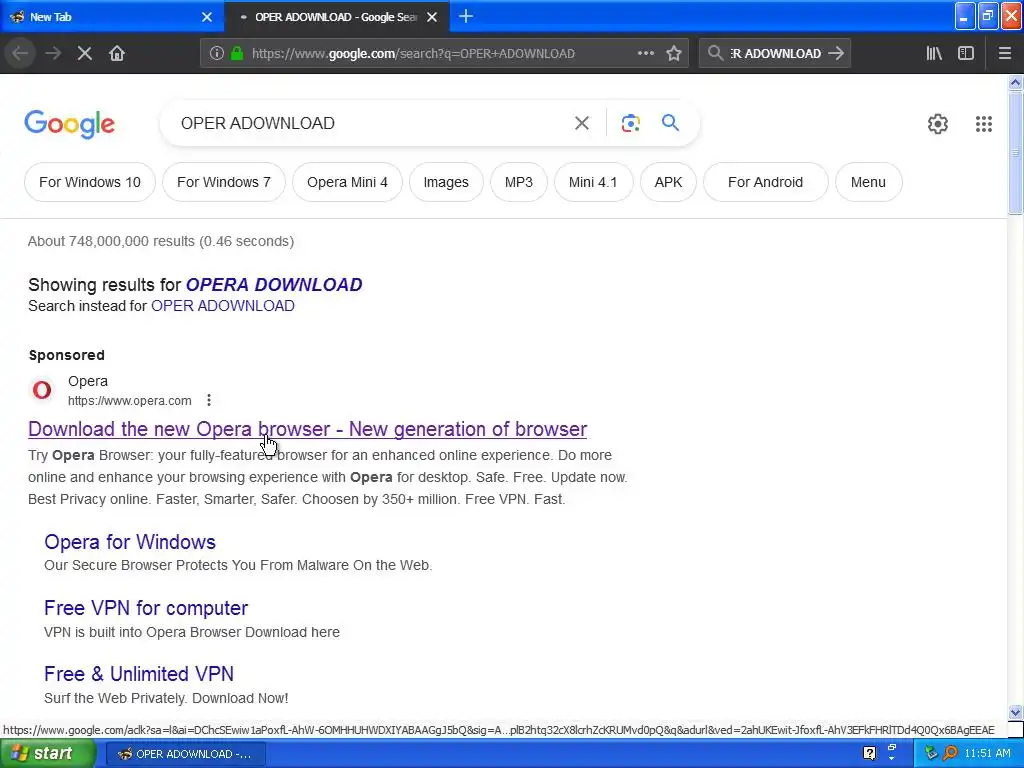Open Google quick settings gear
Image resolution: width=1024 pixels, height=768 pixels.
[938, 123]
